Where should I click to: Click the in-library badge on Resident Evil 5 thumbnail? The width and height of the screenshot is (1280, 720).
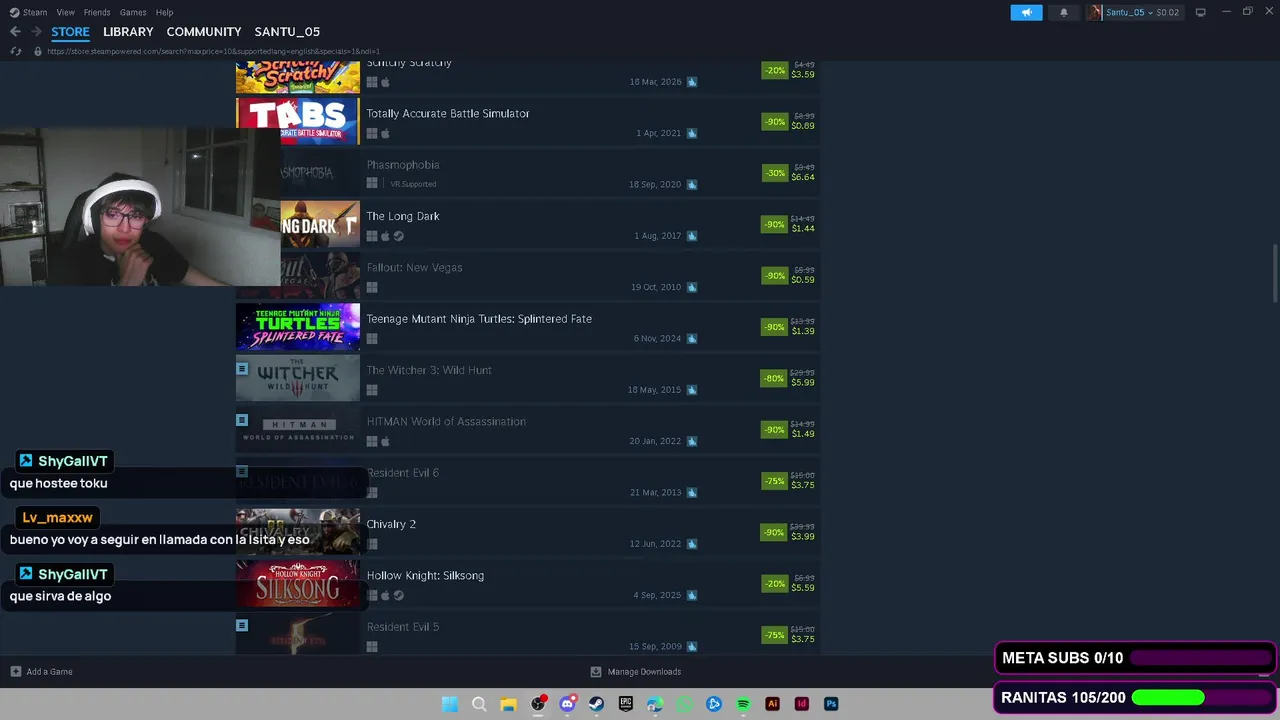(x=242, y=625)
